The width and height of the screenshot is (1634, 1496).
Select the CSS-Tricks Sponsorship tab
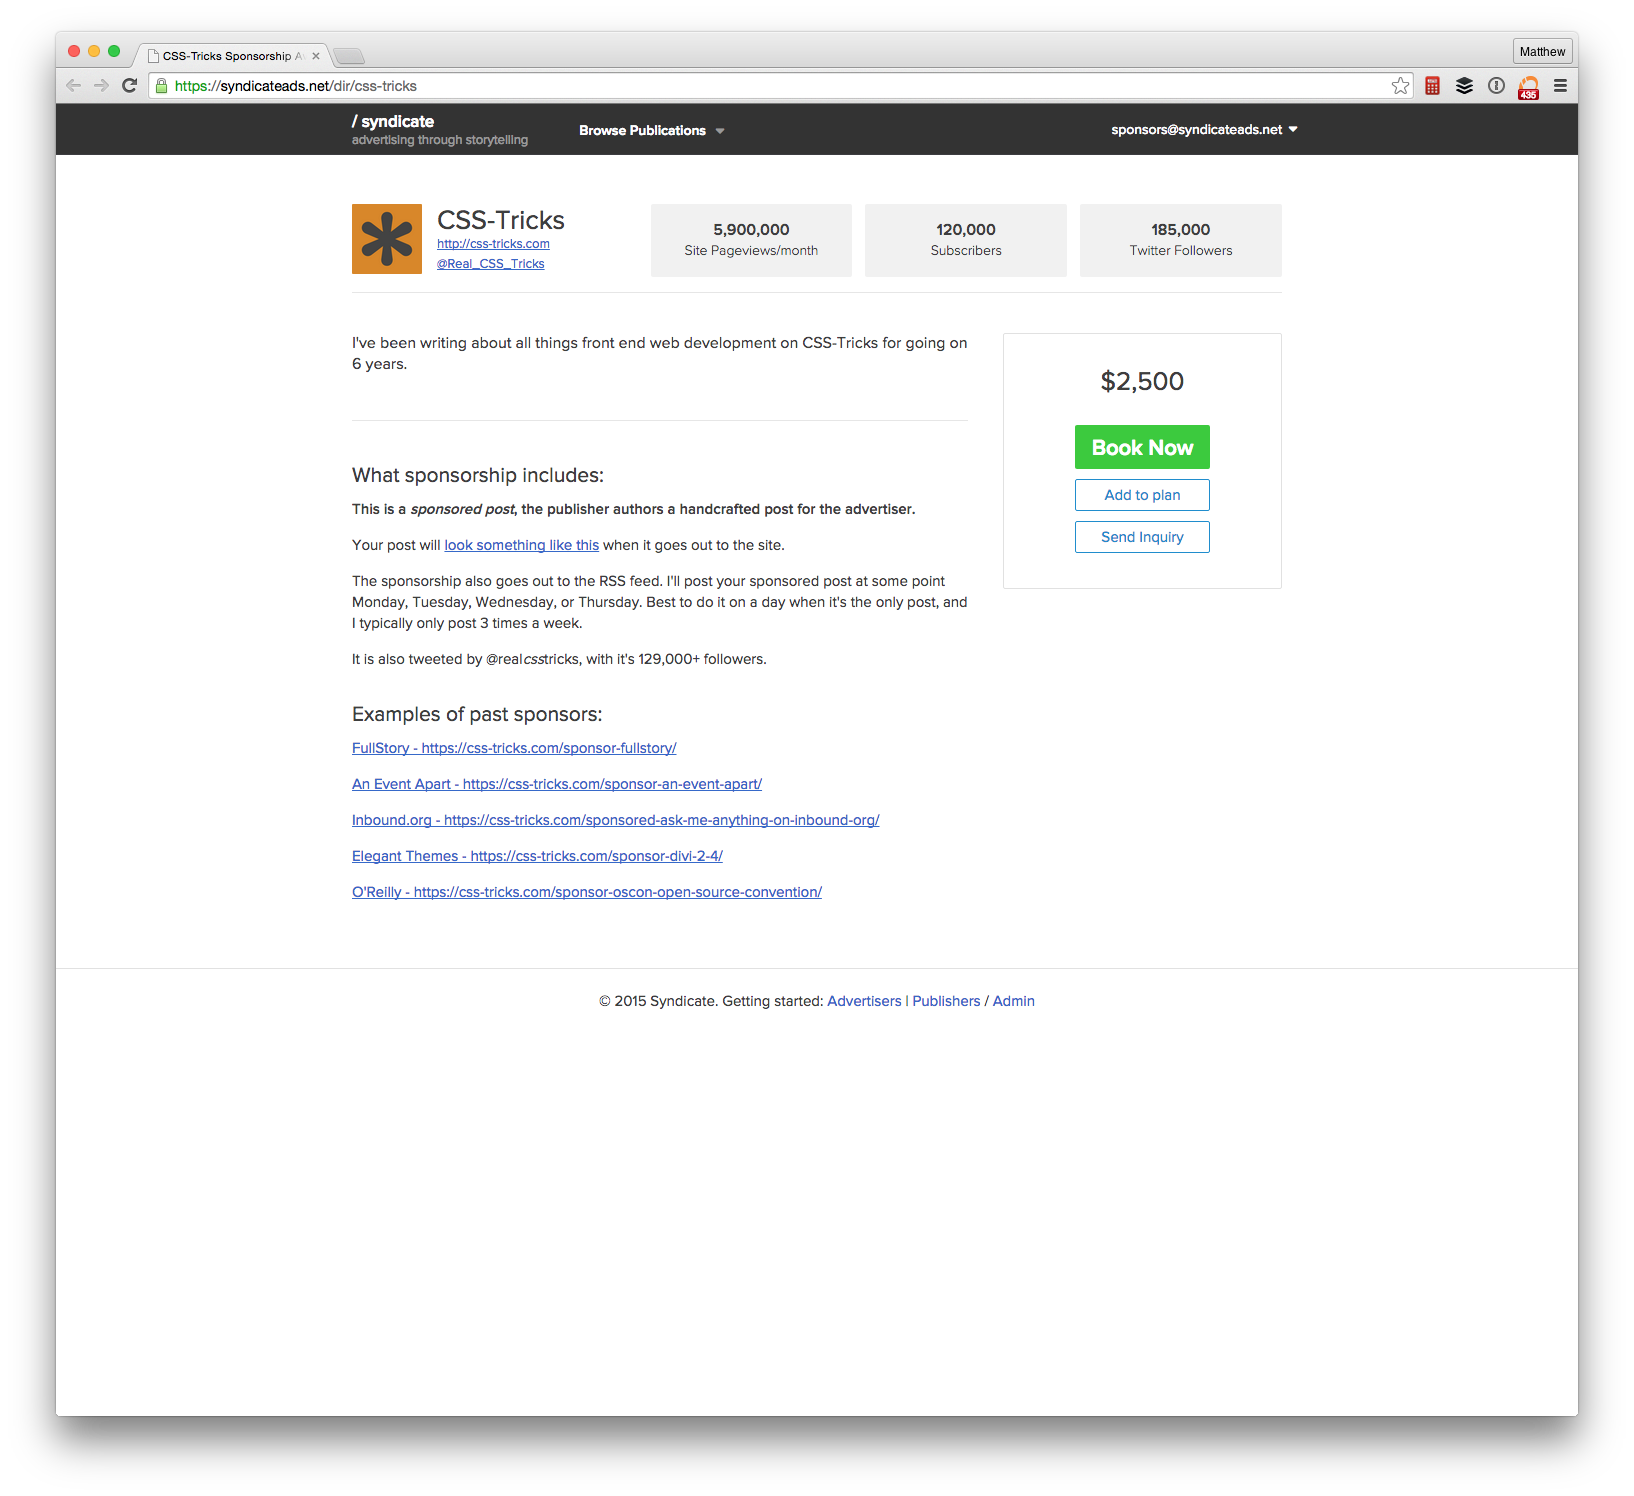(232, 56)
